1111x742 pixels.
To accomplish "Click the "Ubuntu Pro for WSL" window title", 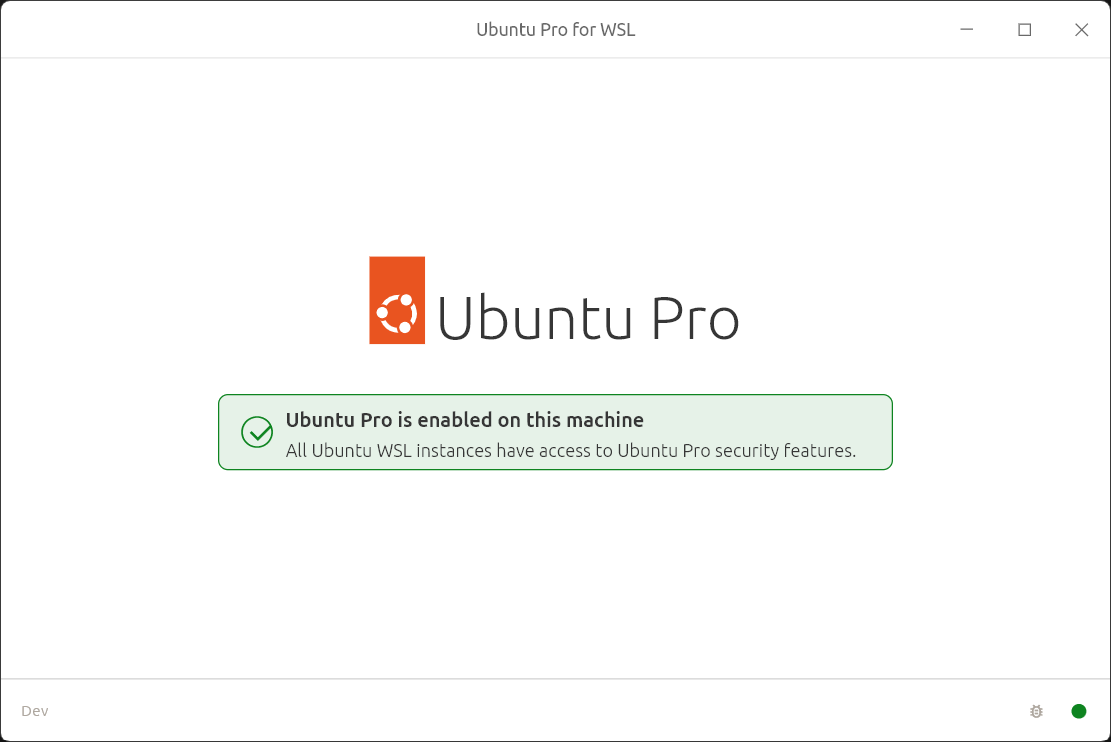I will pos(555,30).
